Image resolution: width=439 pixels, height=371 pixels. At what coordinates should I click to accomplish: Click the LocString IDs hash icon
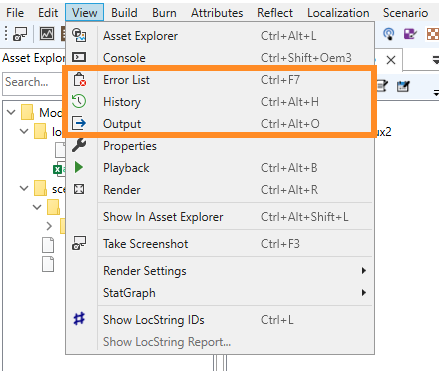[x=79, y=319]
